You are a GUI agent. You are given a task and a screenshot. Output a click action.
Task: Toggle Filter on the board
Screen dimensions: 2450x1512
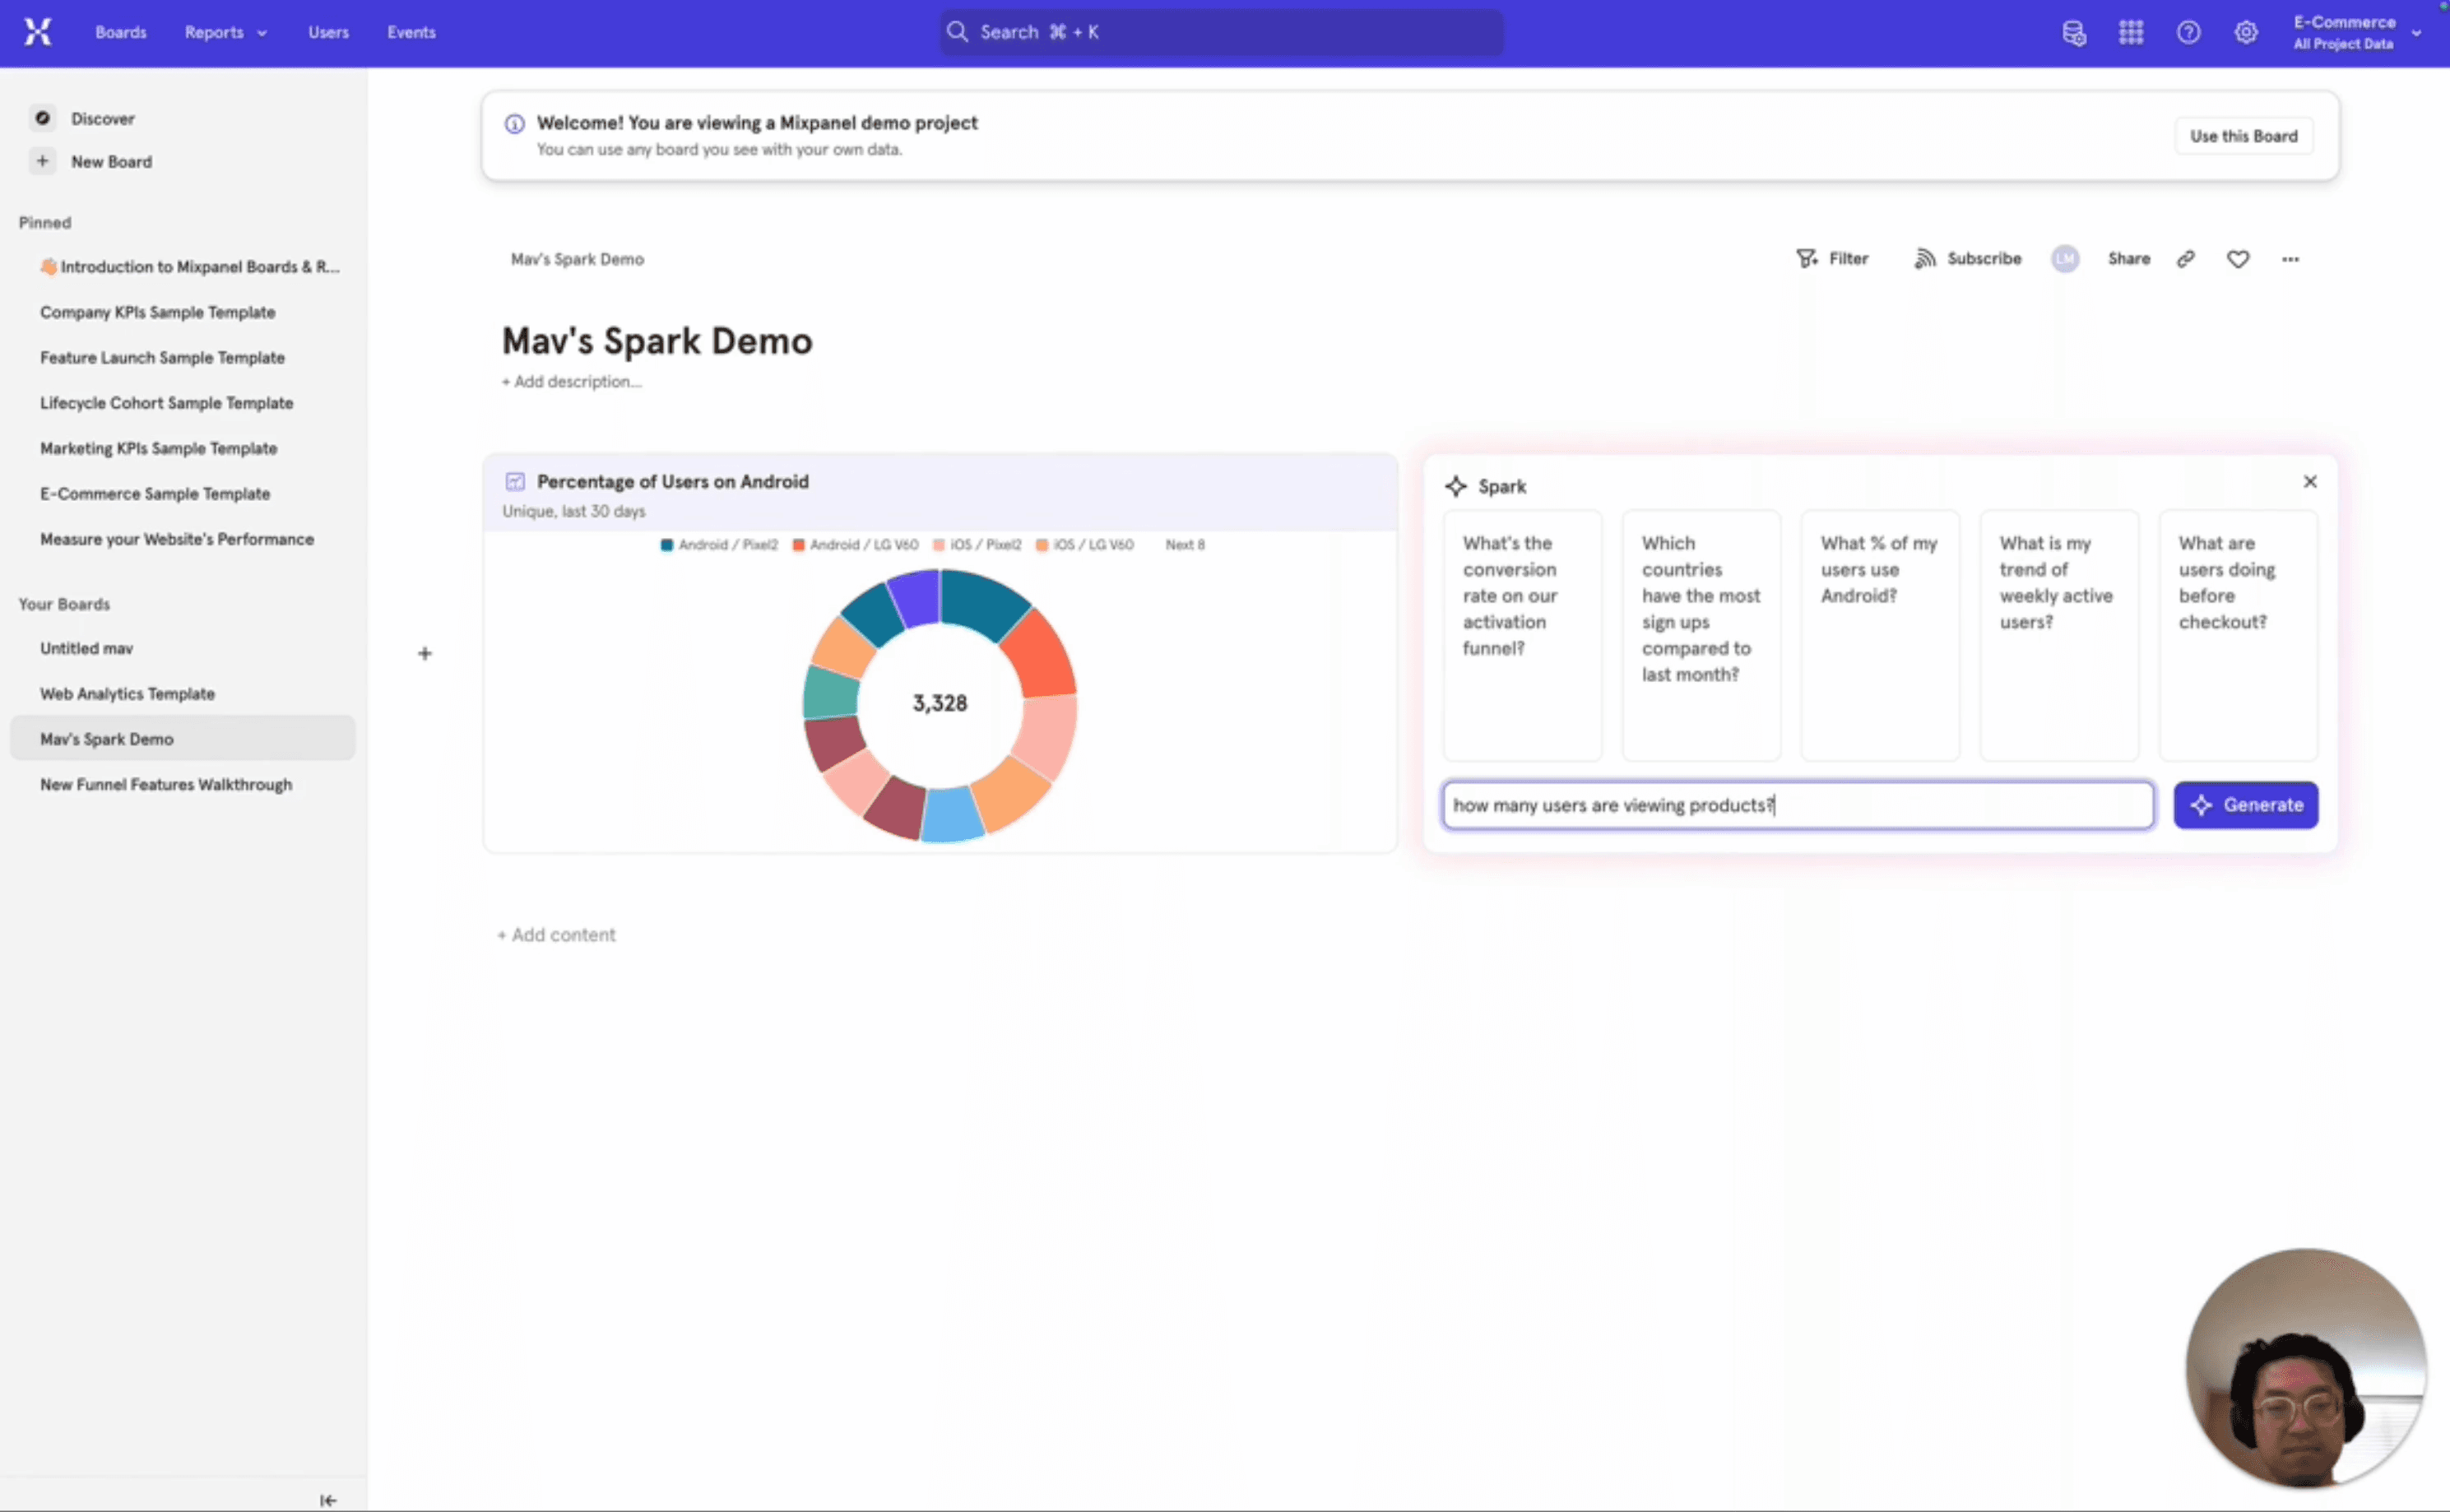tap(1833, 258)
